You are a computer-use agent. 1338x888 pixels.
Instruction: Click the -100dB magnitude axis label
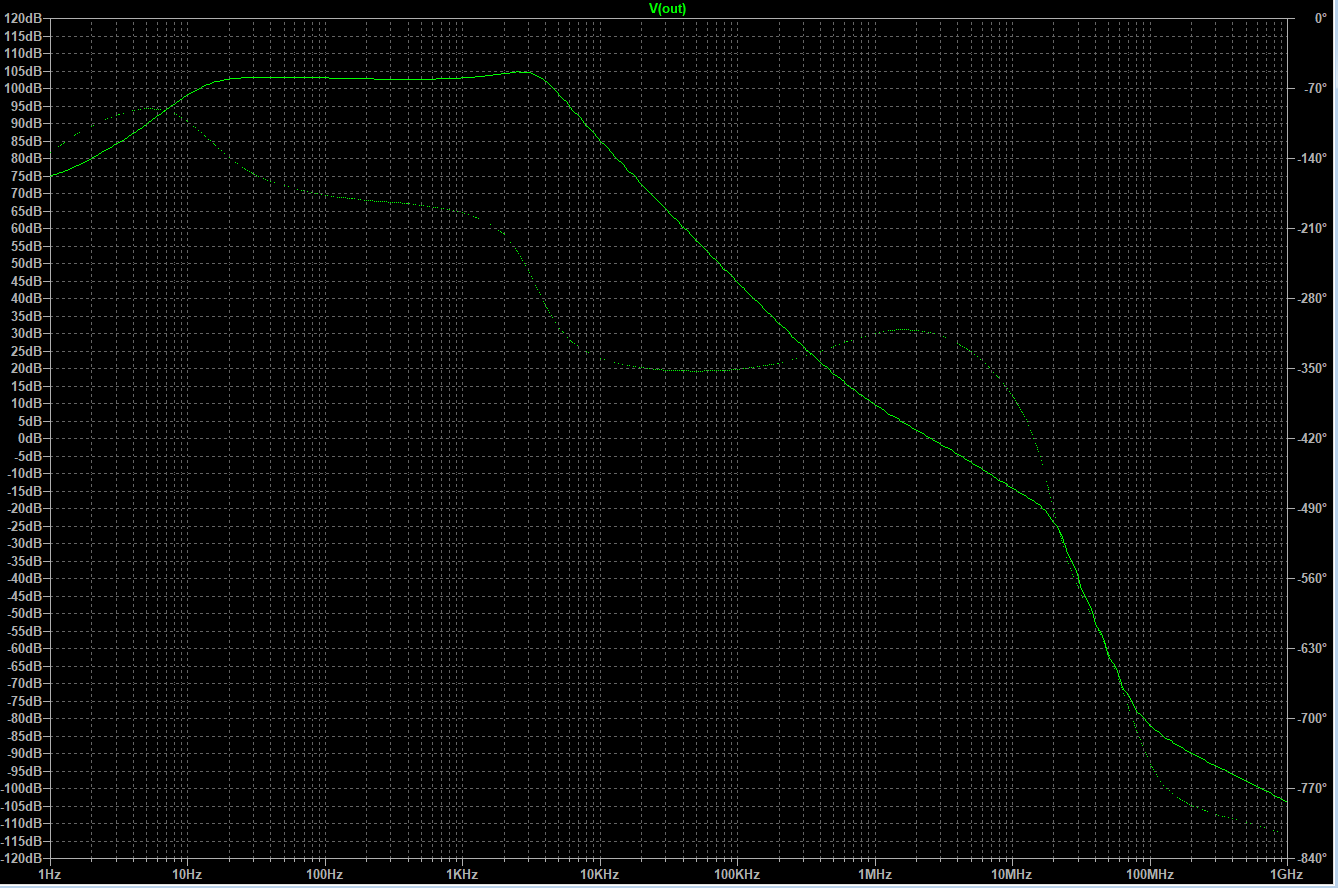pyautogui.click(x=22, y=788)
